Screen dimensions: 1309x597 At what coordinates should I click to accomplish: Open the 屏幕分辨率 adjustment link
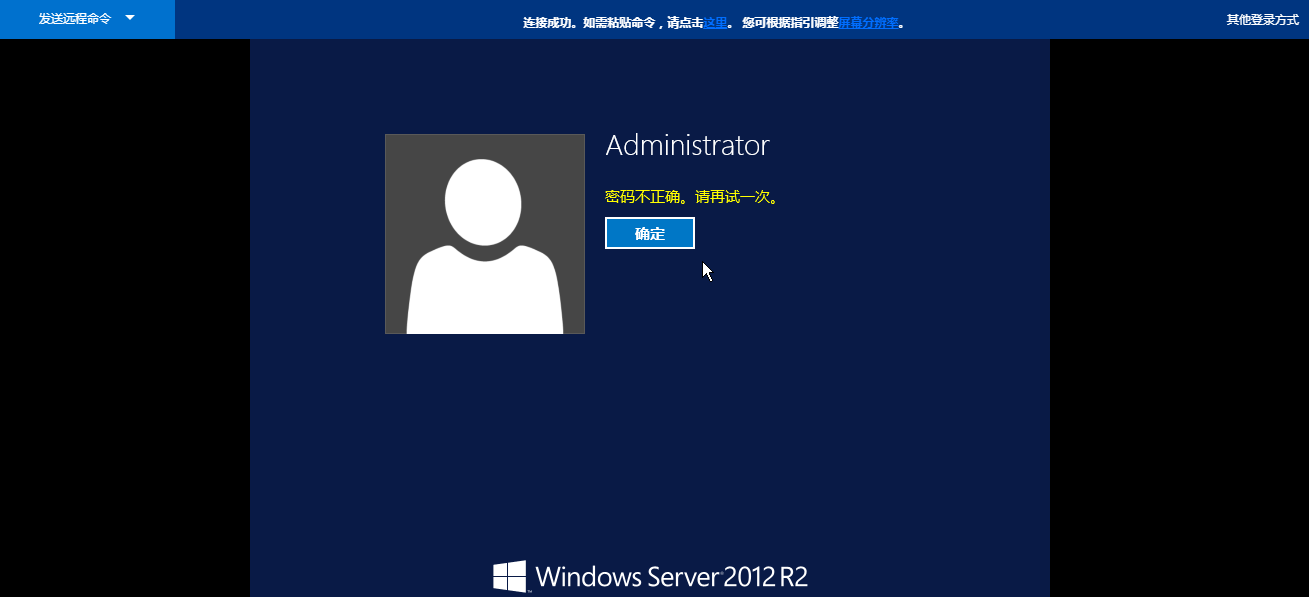coord(868,22)
